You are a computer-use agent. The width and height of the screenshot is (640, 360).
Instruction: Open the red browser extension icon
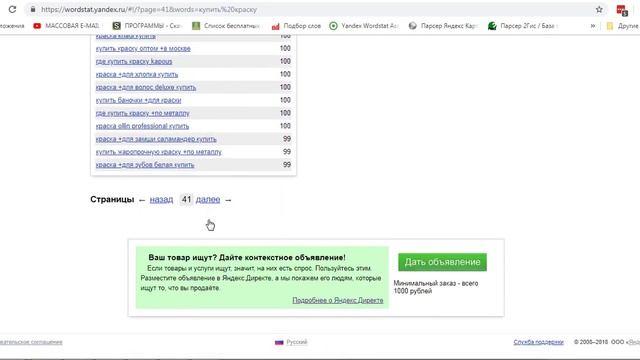tap(622, 10)
